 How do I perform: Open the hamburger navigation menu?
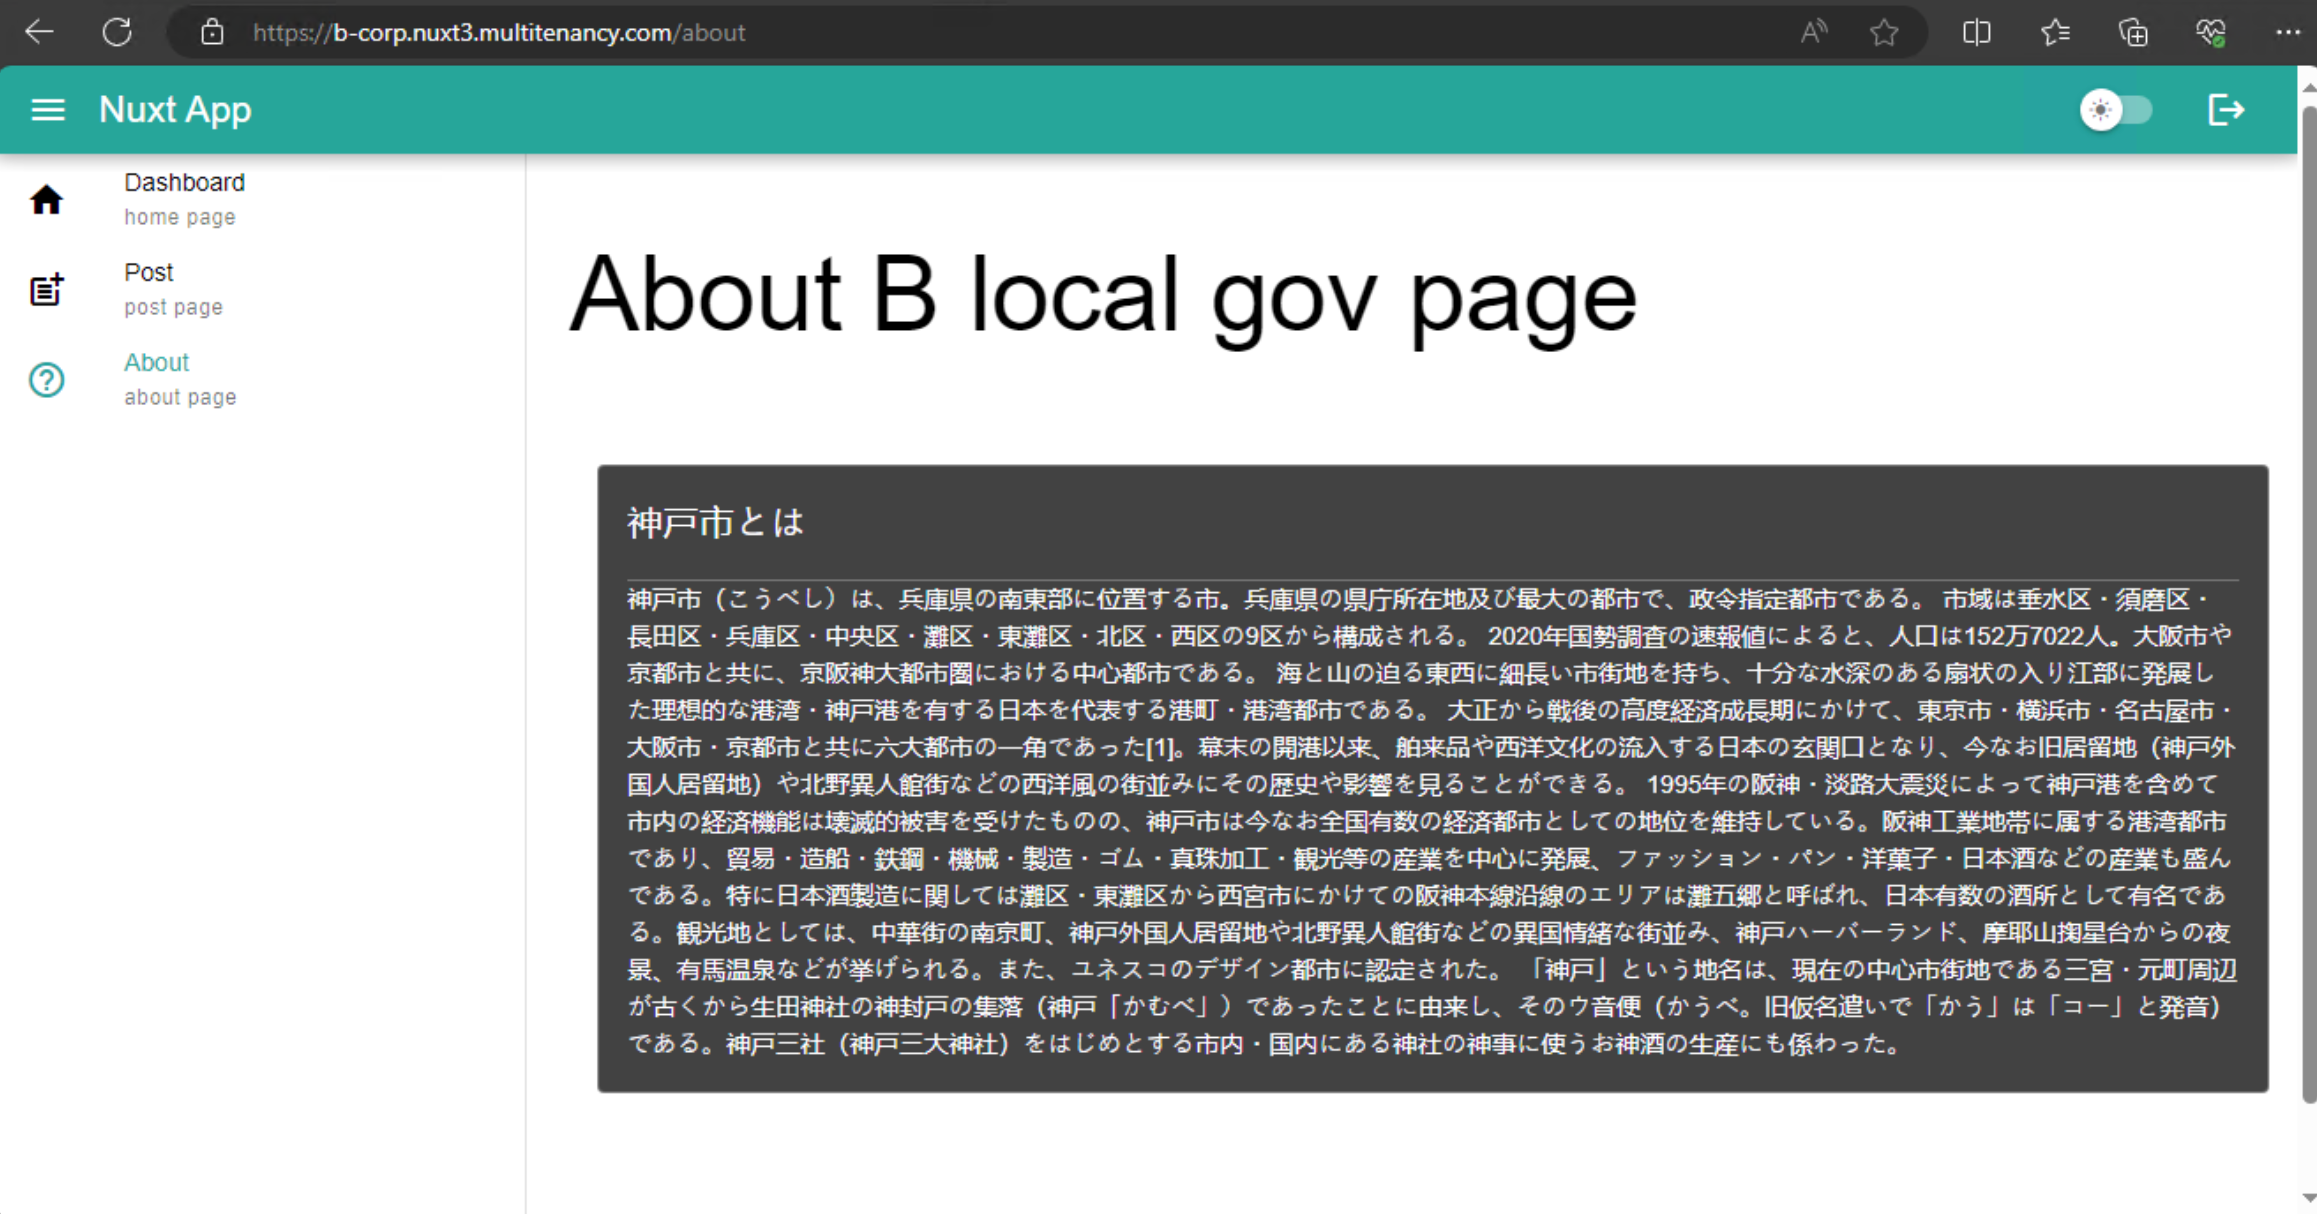48,110
